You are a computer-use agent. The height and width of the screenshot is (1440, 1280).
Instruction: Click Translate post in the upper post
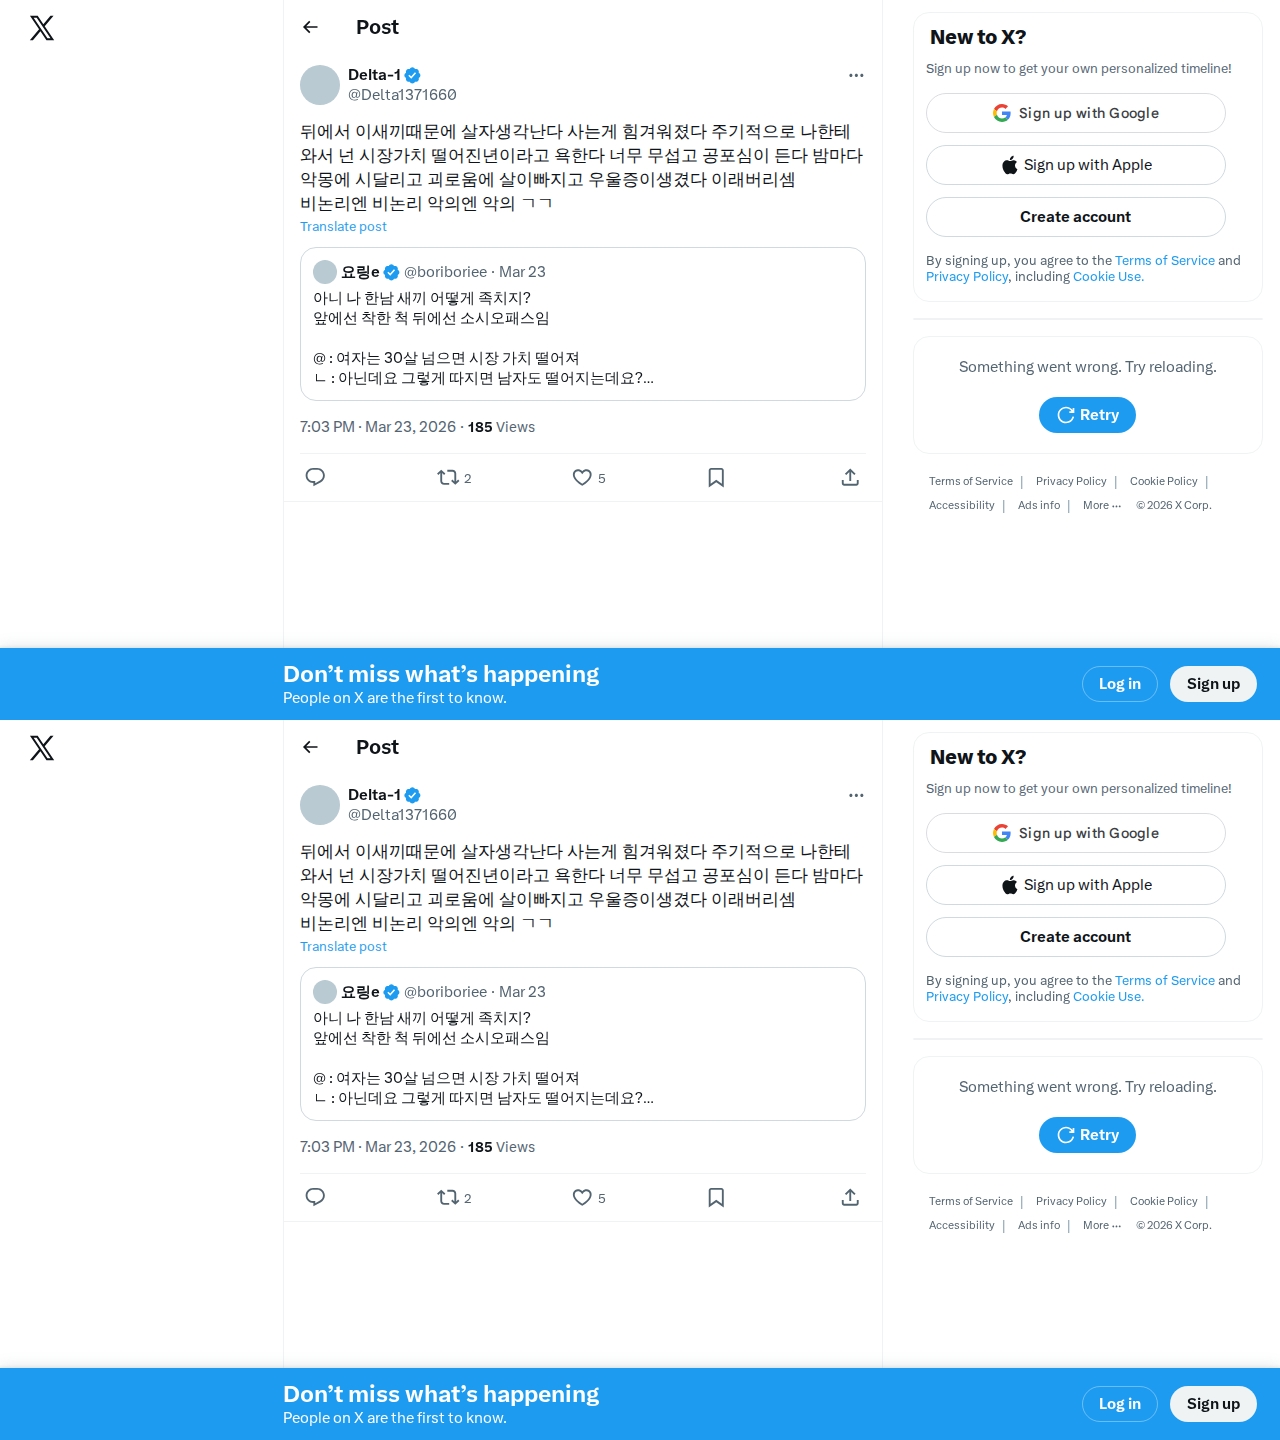click(x=343, y=227)
